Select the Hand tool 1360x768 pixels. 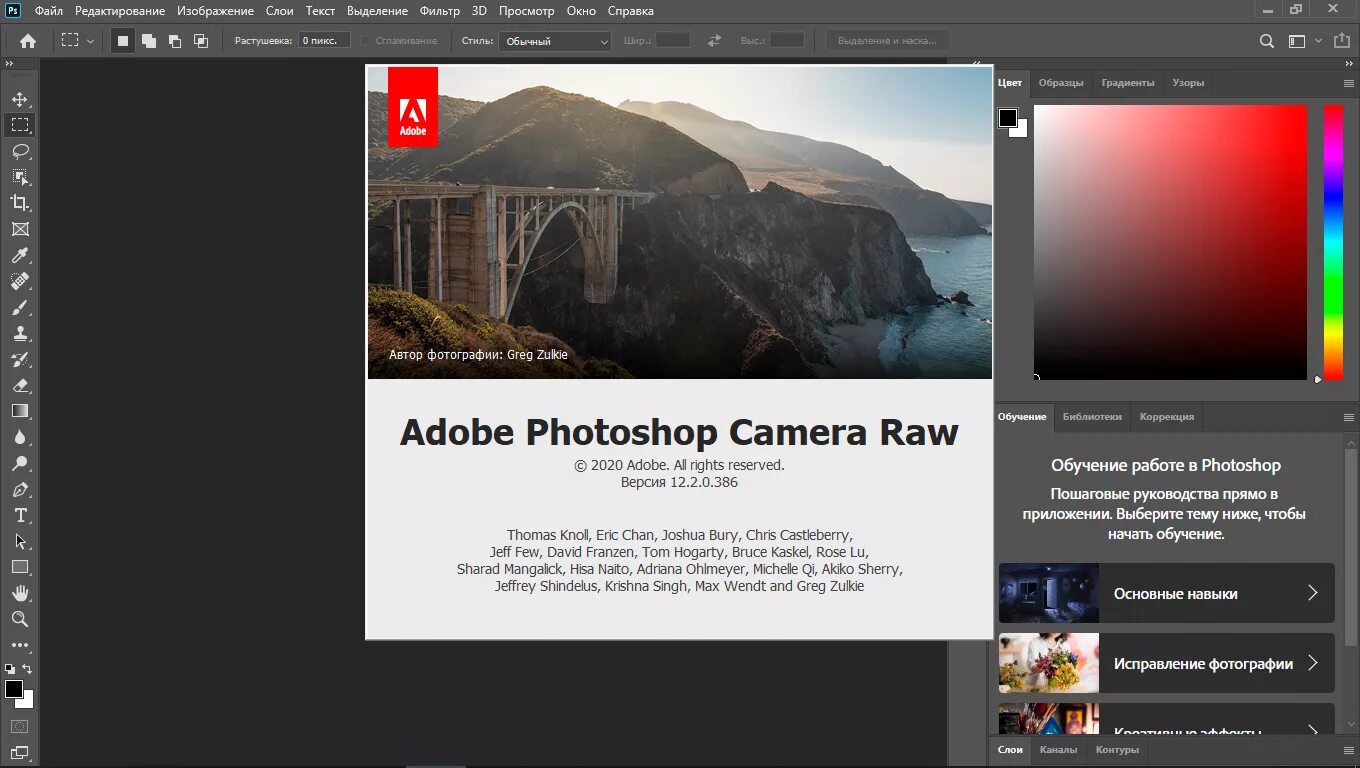(x=20, y=593)
